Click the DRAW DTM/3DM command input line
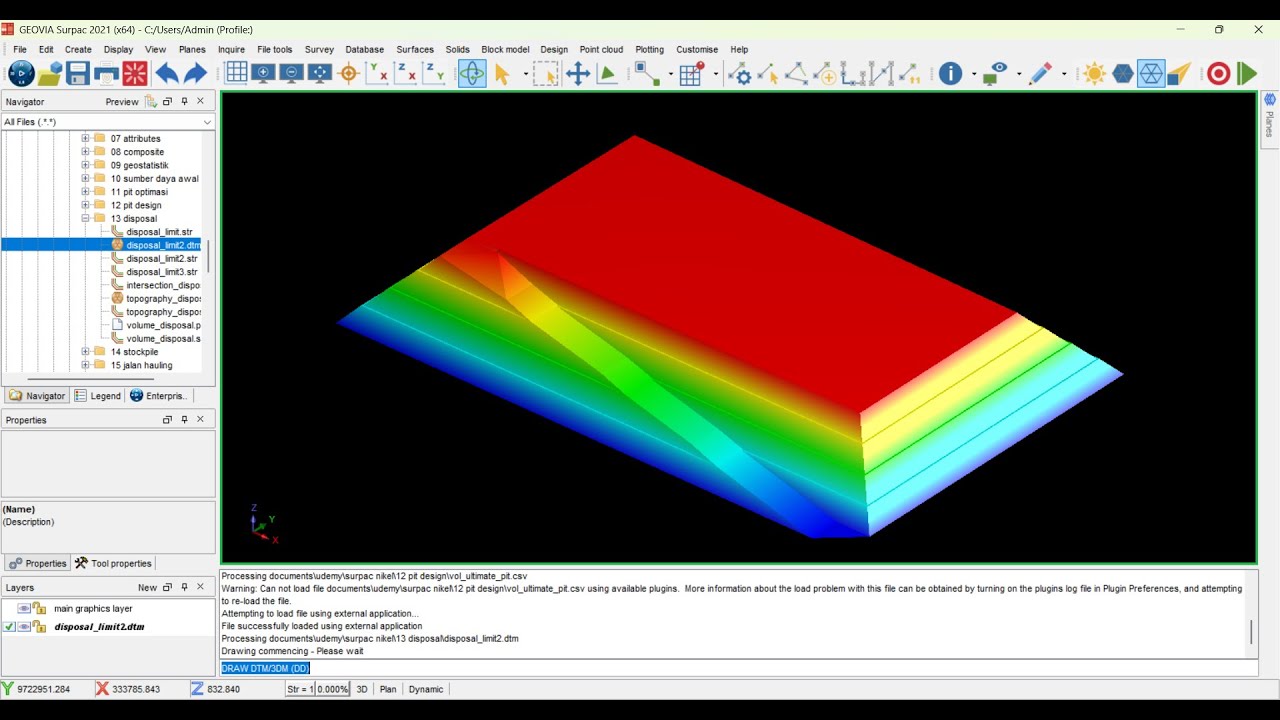1280x720 pixels. coord(738,668)
